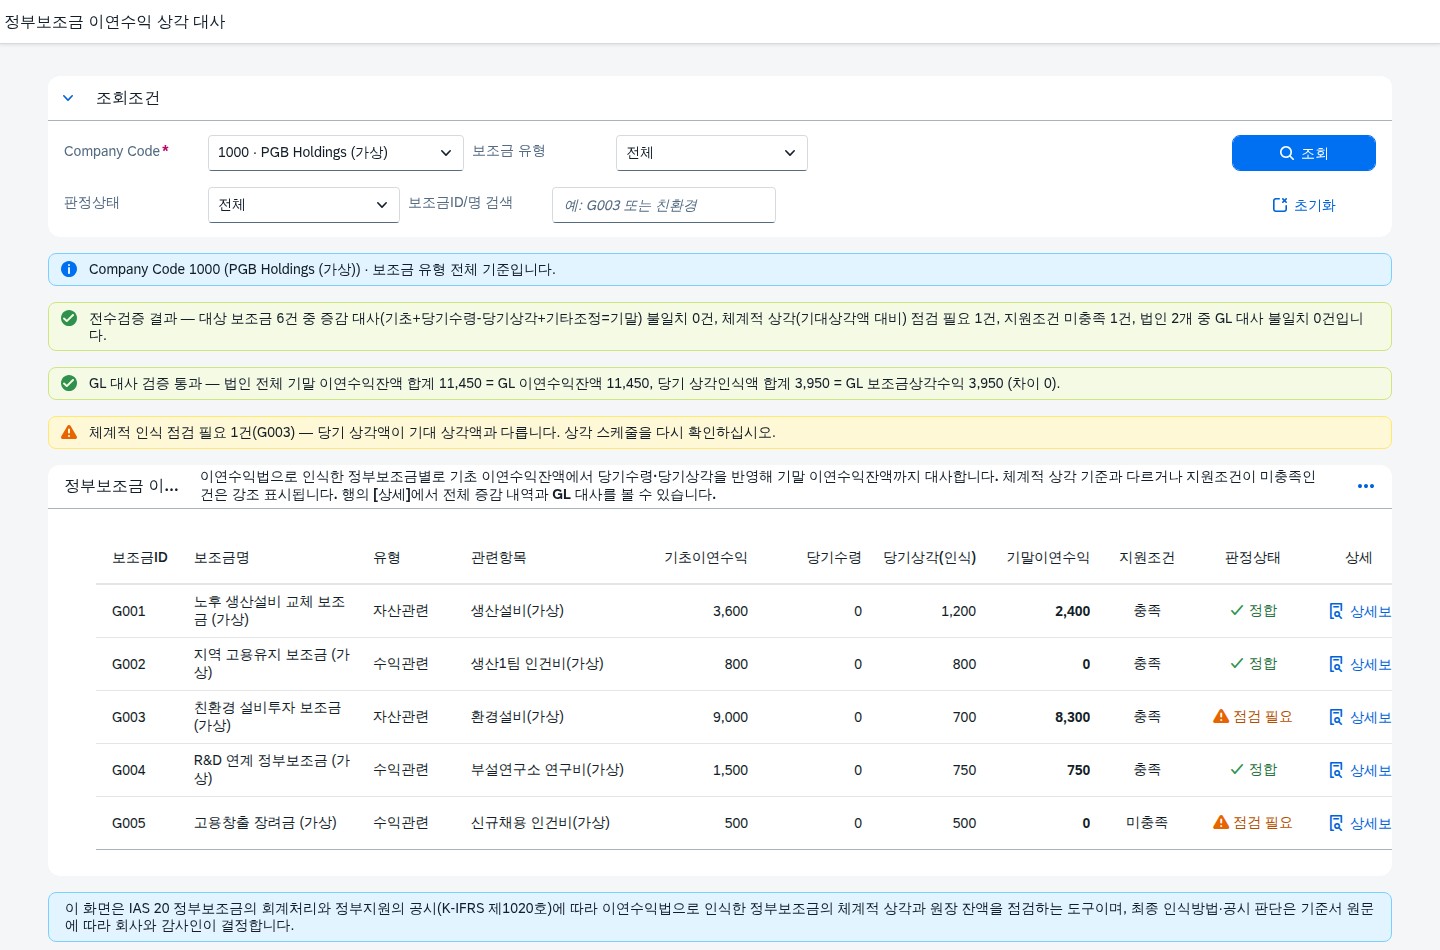Click 노후 생산설비 교체 보조금 name cell
1440x950 pixels.
270,611
